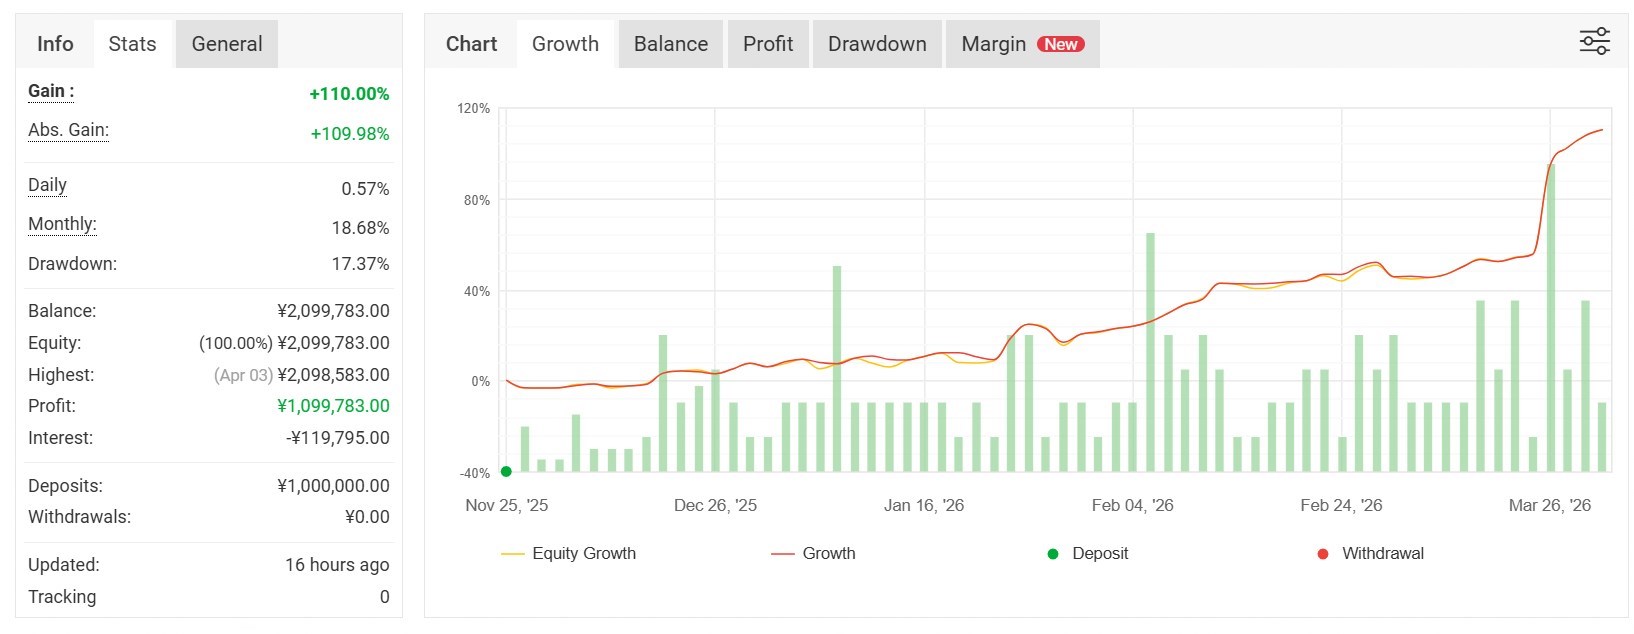
Task: Open the Margin tab marked New
Action: click(1021, 44)
